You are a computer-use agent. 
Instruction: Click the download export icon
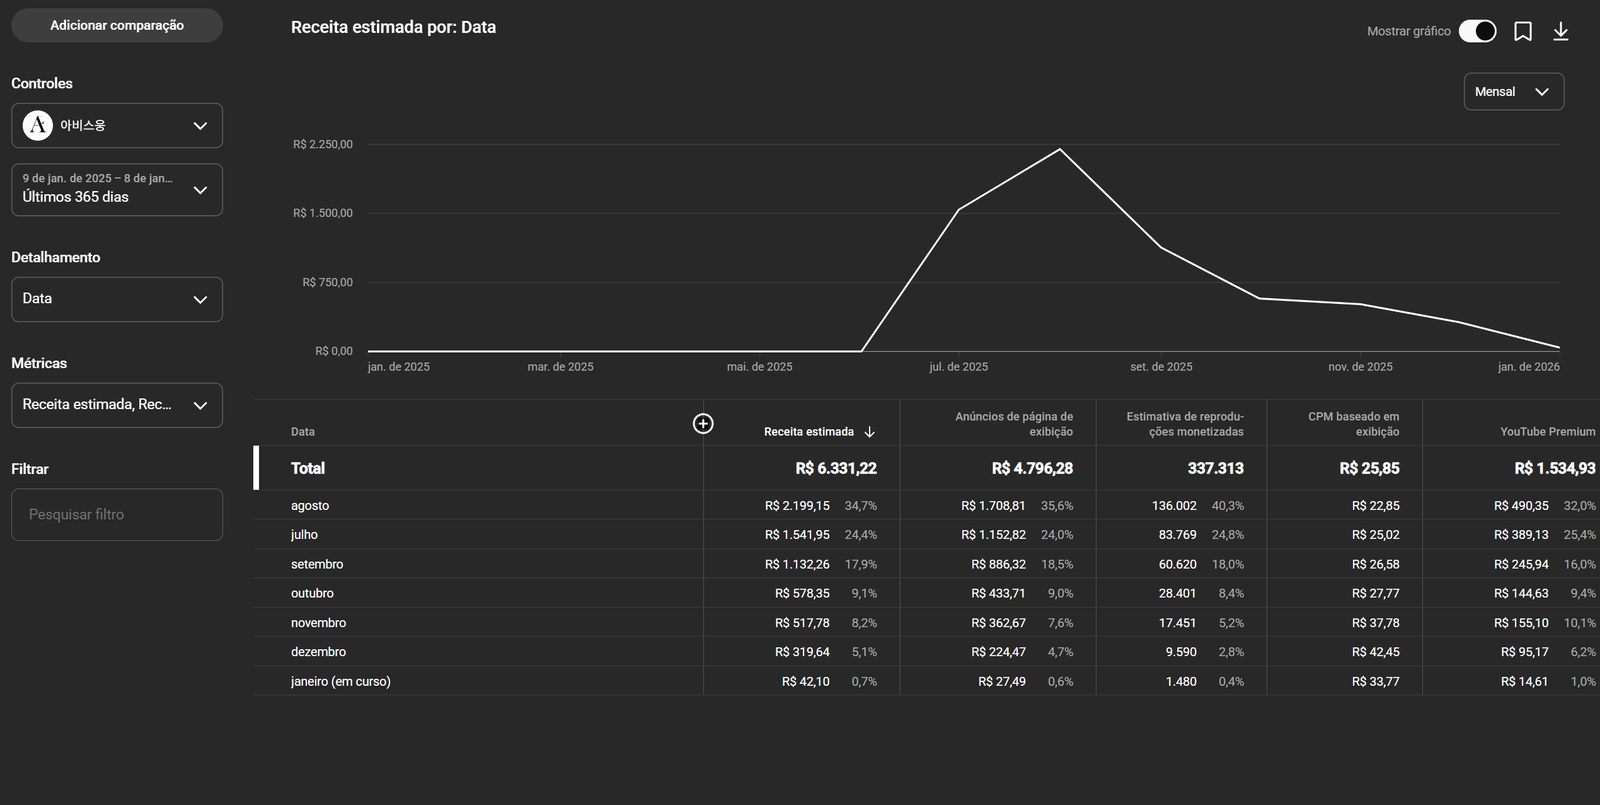1560,32
